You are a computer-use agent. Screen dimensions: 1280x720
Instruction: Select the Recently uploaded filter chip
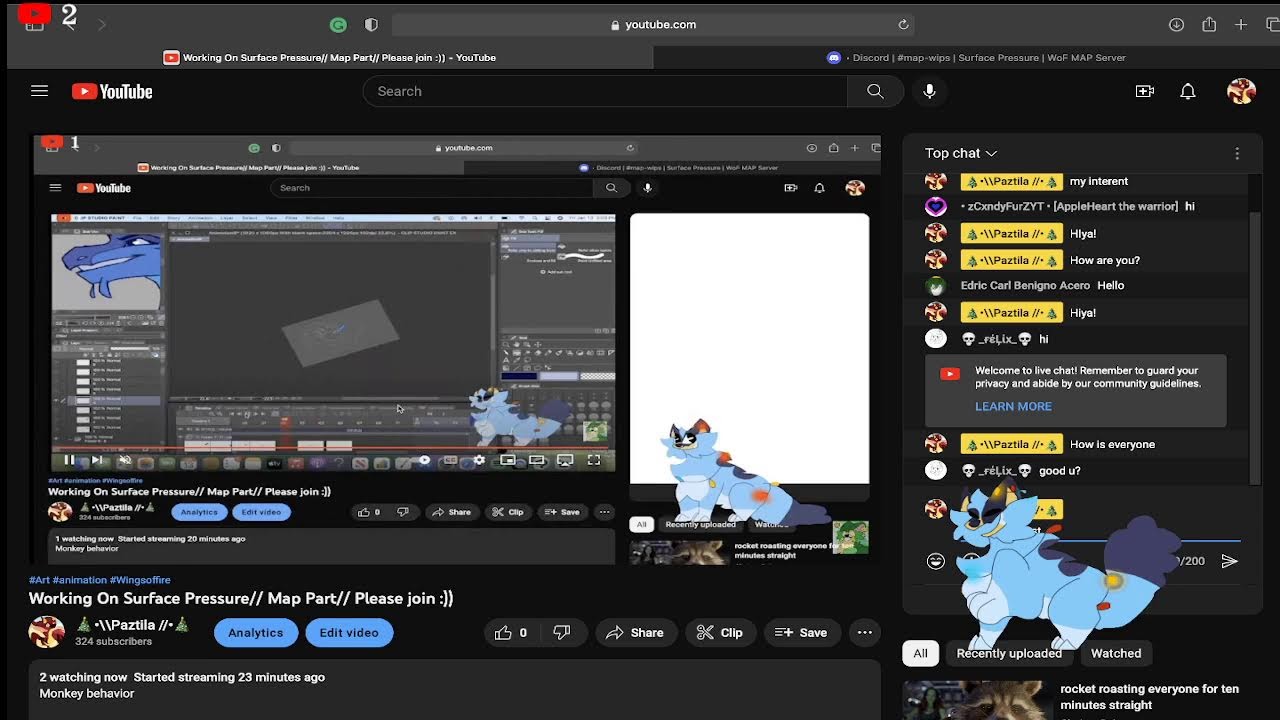tap(1009, 653)
